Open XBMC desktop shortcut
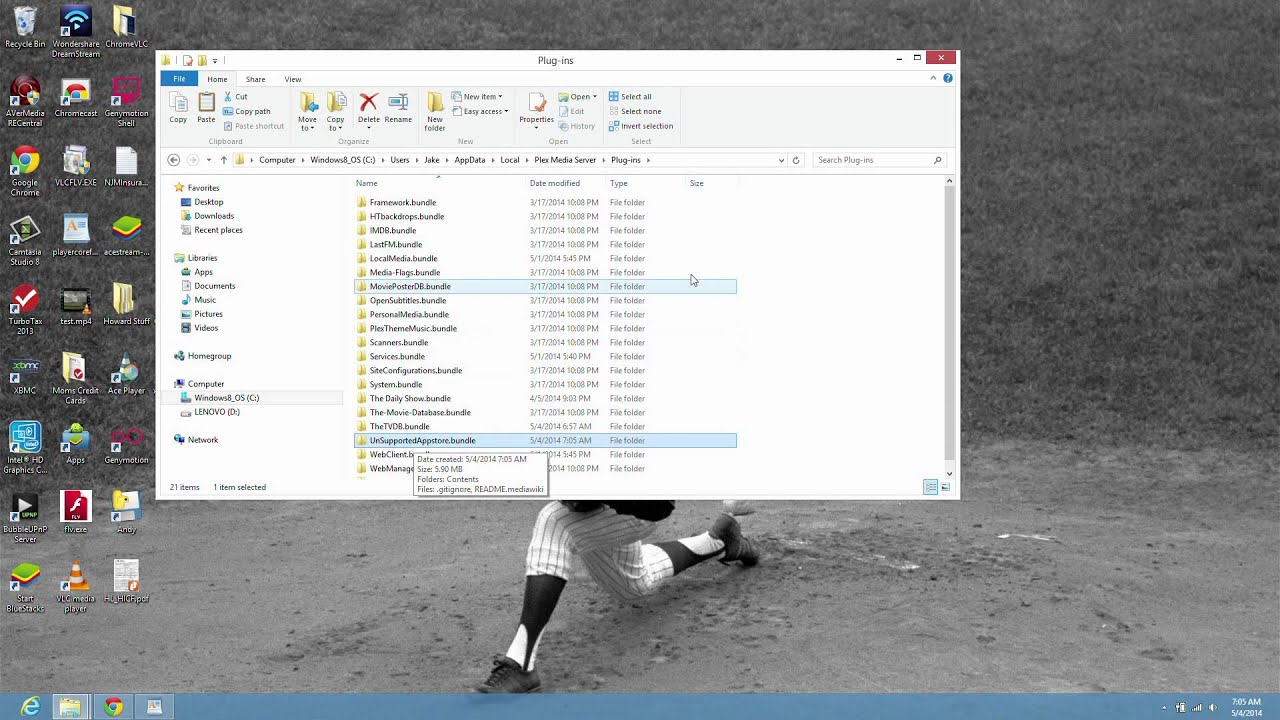 click(x=25, y=375)
